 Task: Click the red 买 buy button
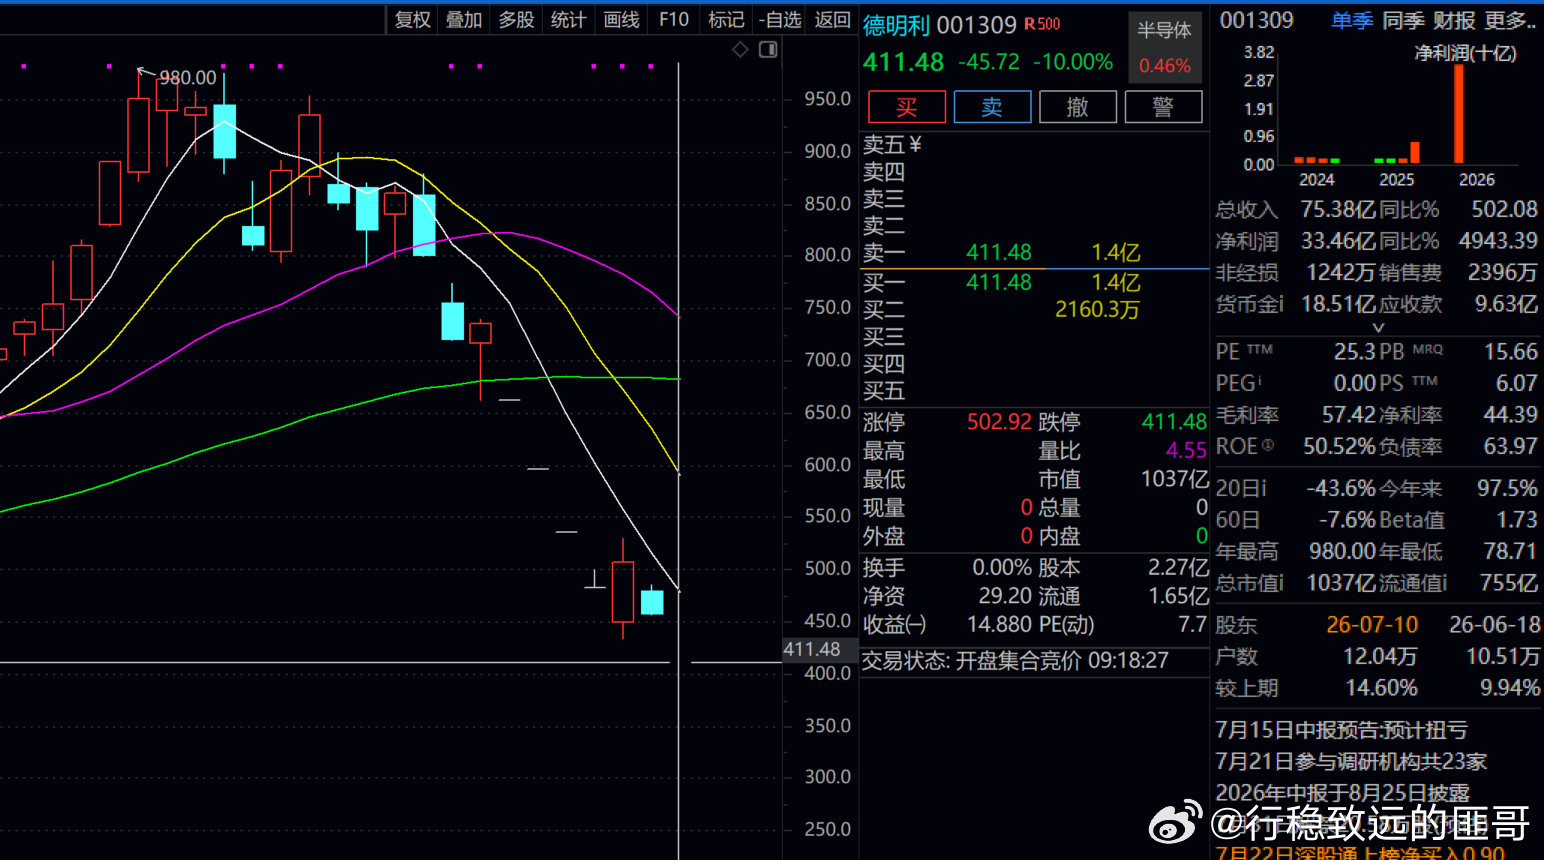(907, 107)
